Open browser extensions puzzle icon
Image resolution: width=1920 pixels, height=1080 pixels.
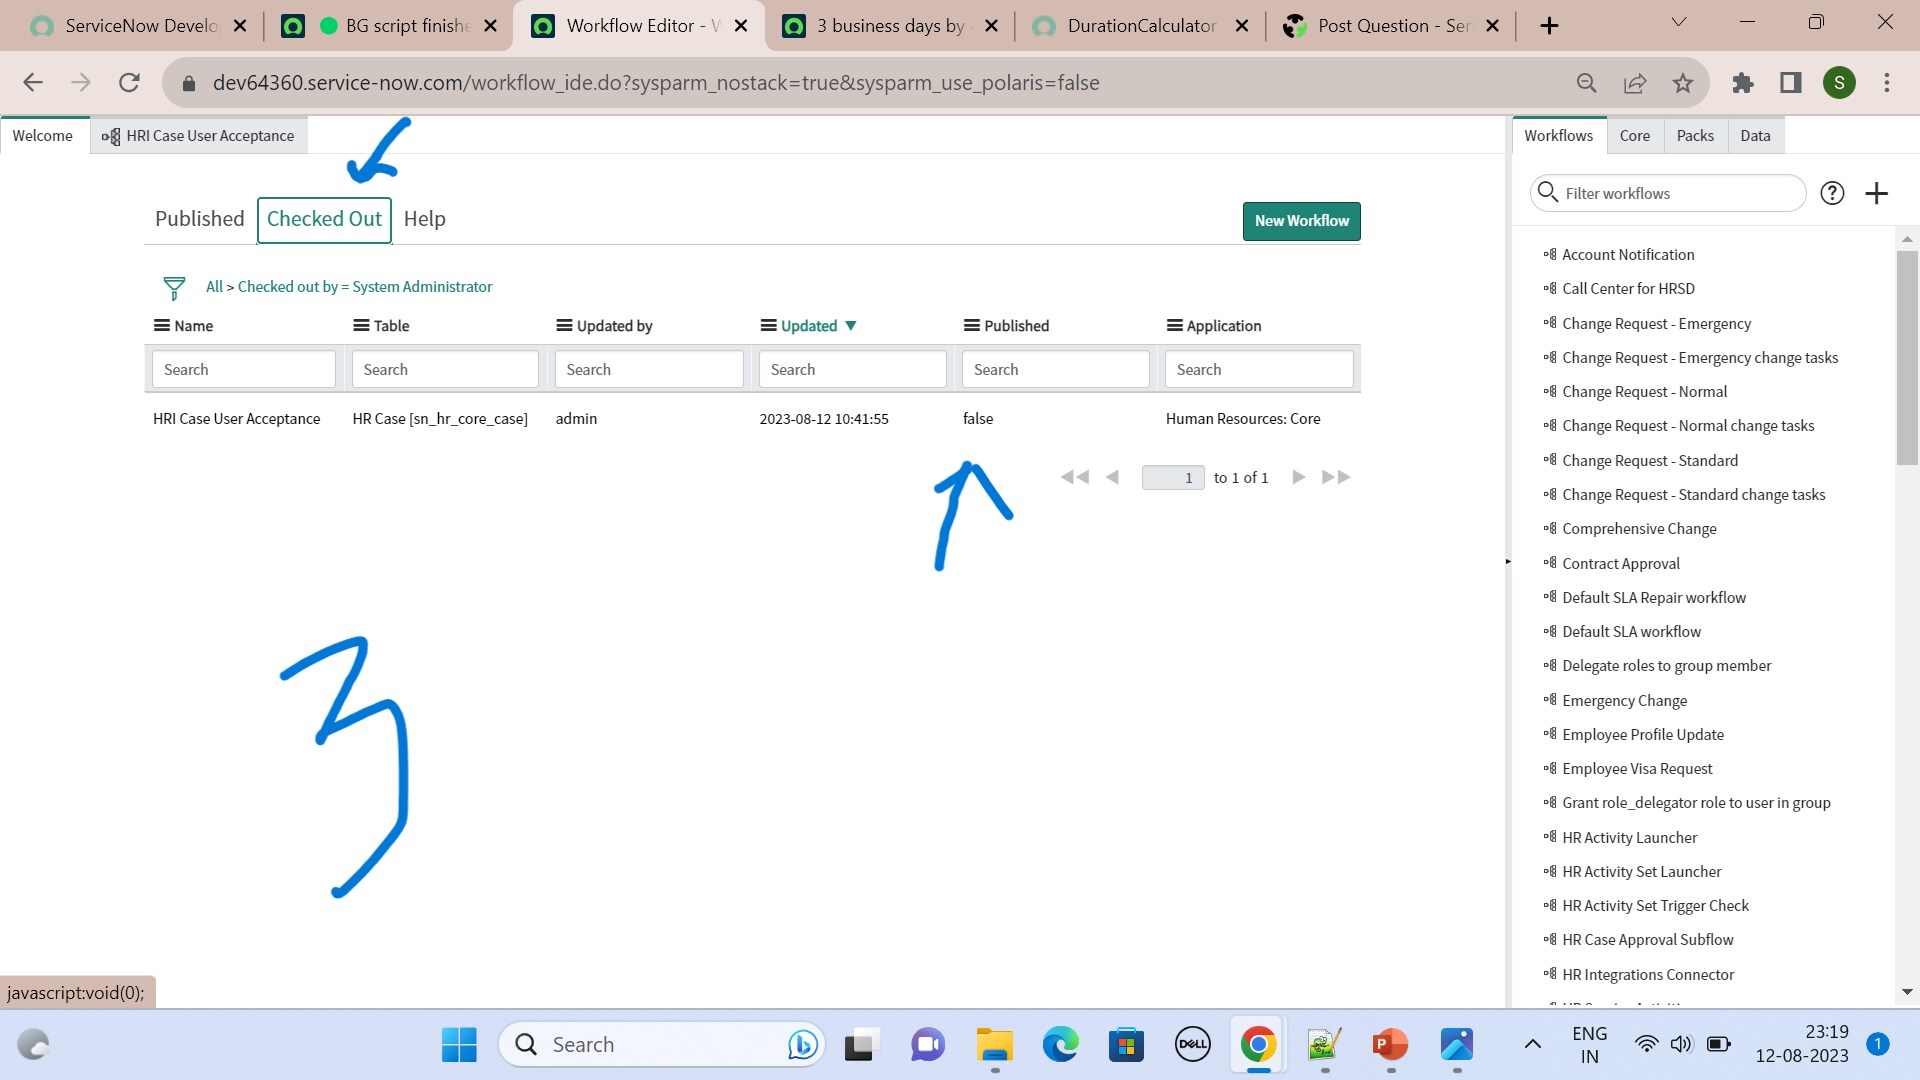coord(1743,83)
